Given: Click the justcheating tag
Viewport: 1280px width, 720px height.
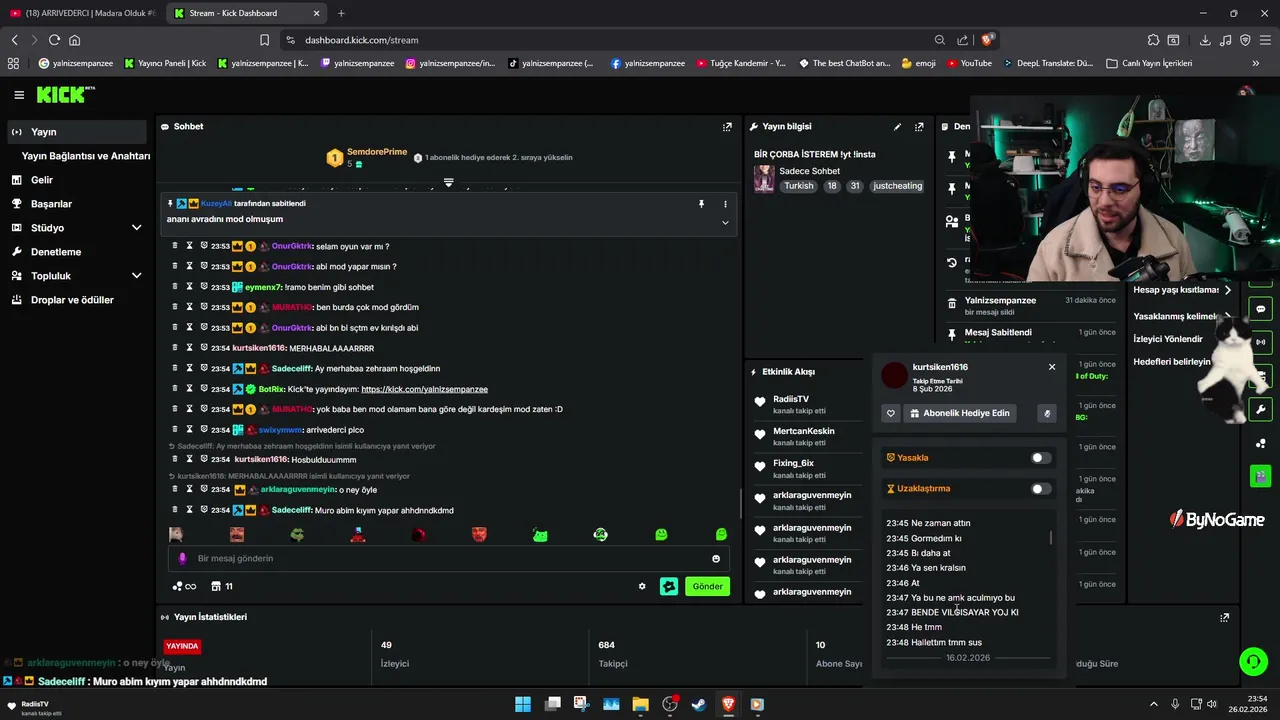Looking at the screenshot, I should tap(898, 186).
